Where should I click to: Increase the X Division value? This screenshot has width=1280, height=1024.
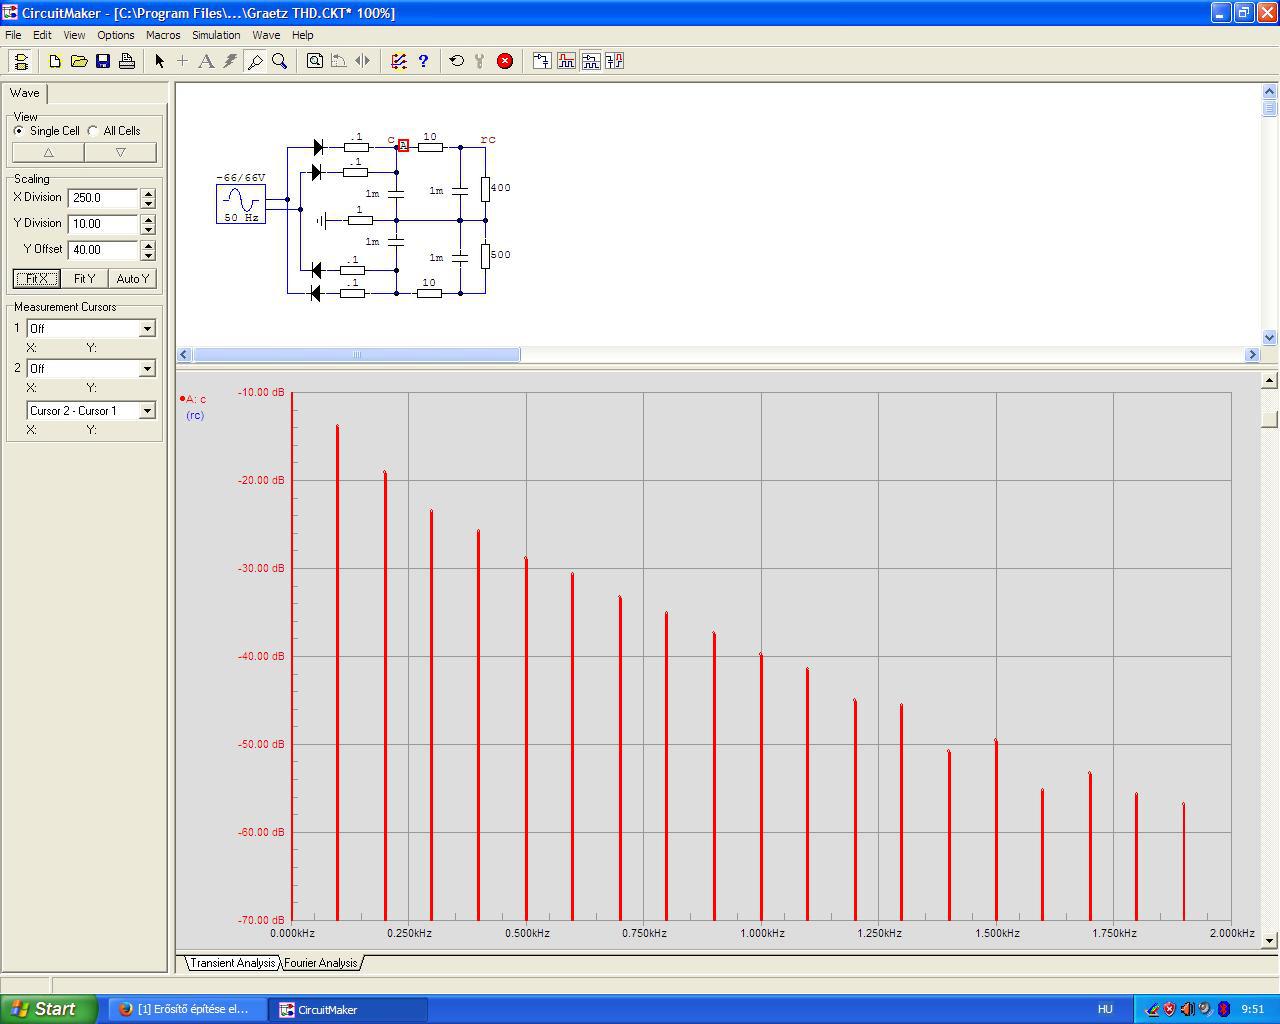pyautogui.click(x=148, y=193)
